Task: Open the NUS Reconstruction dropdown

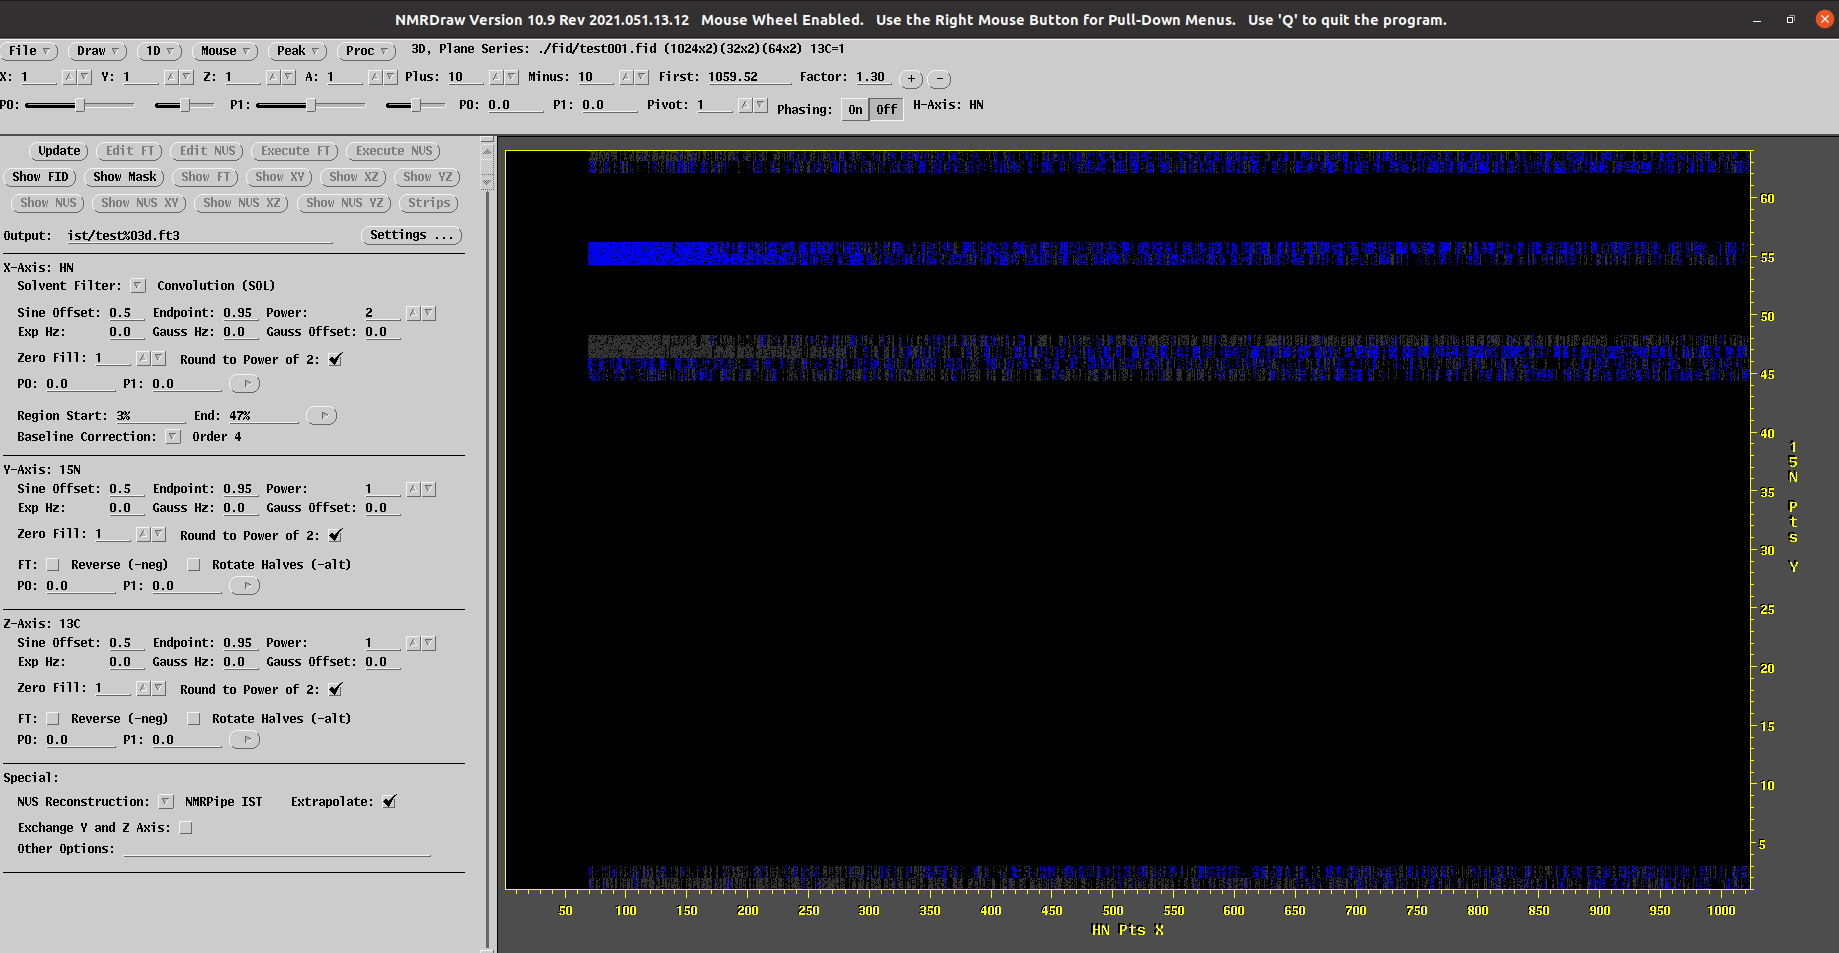Action: 166,802
